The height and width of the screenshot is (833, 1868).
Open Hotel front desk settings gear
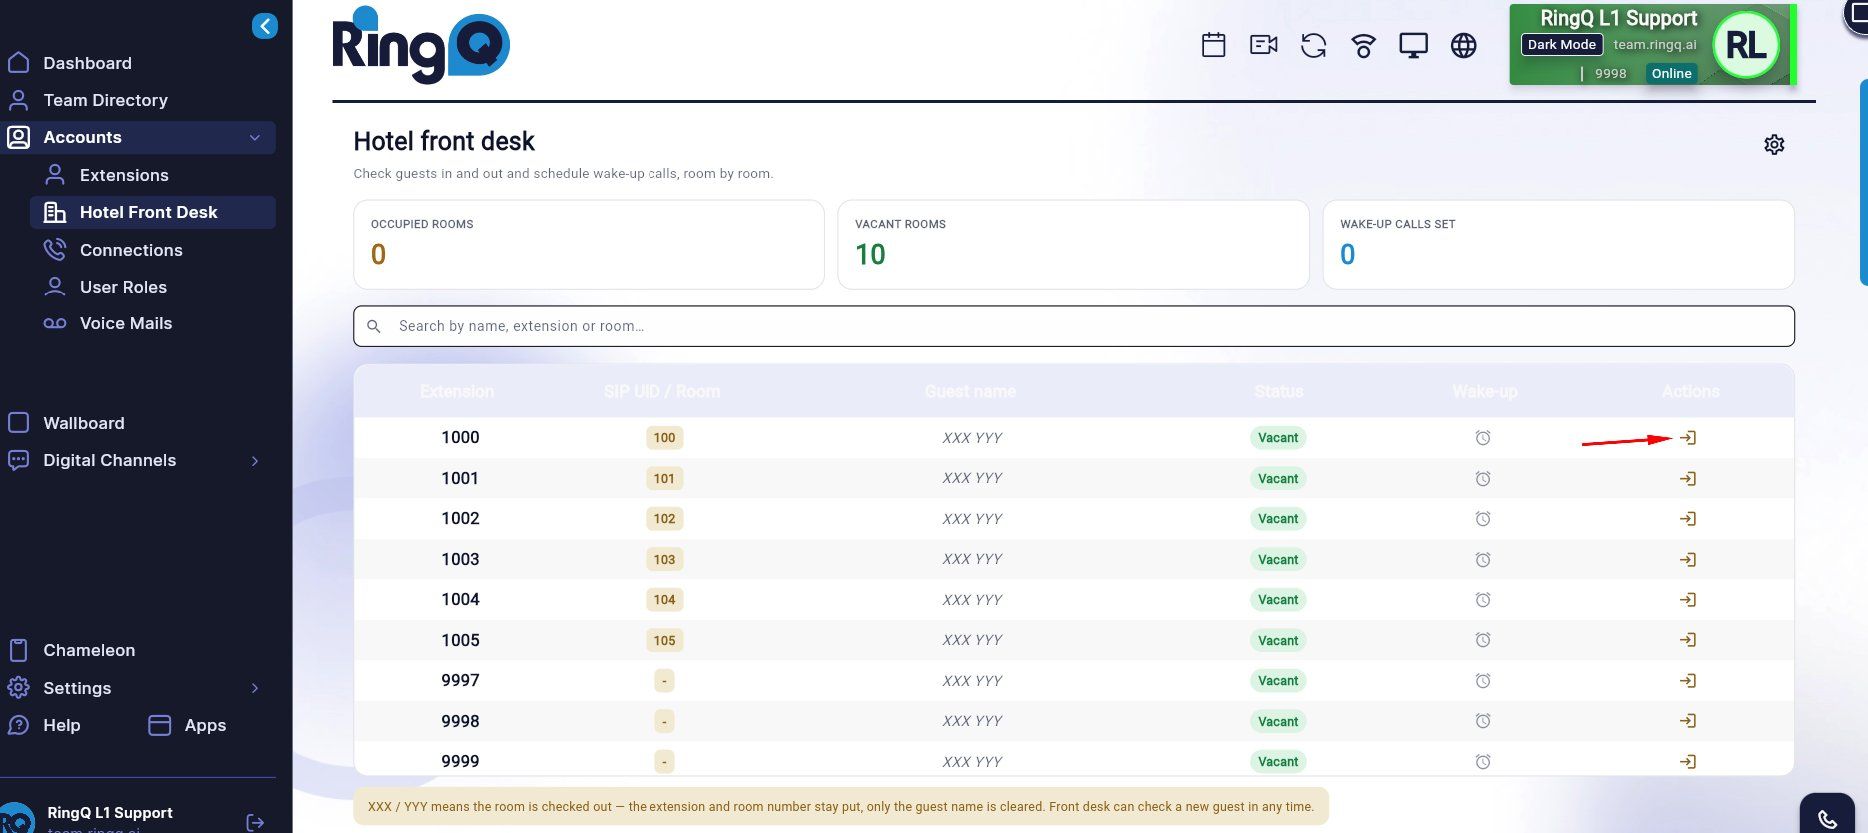1774,145
